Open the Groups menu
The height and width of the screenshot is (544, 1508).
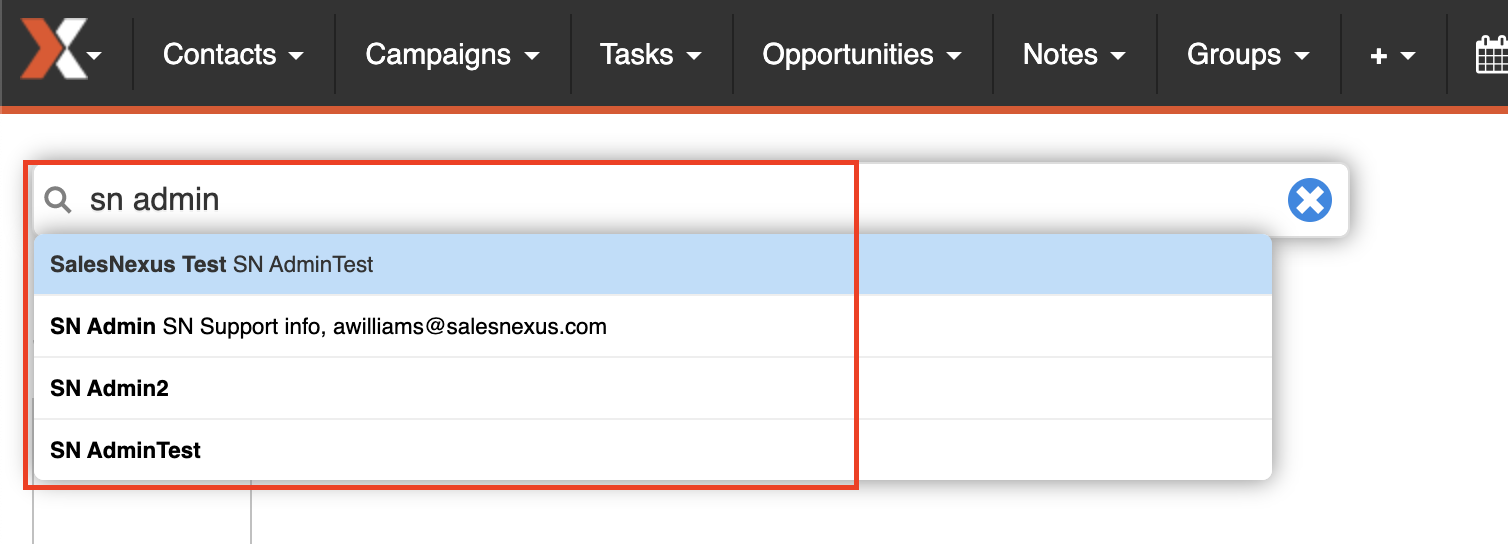[1249, 54]
